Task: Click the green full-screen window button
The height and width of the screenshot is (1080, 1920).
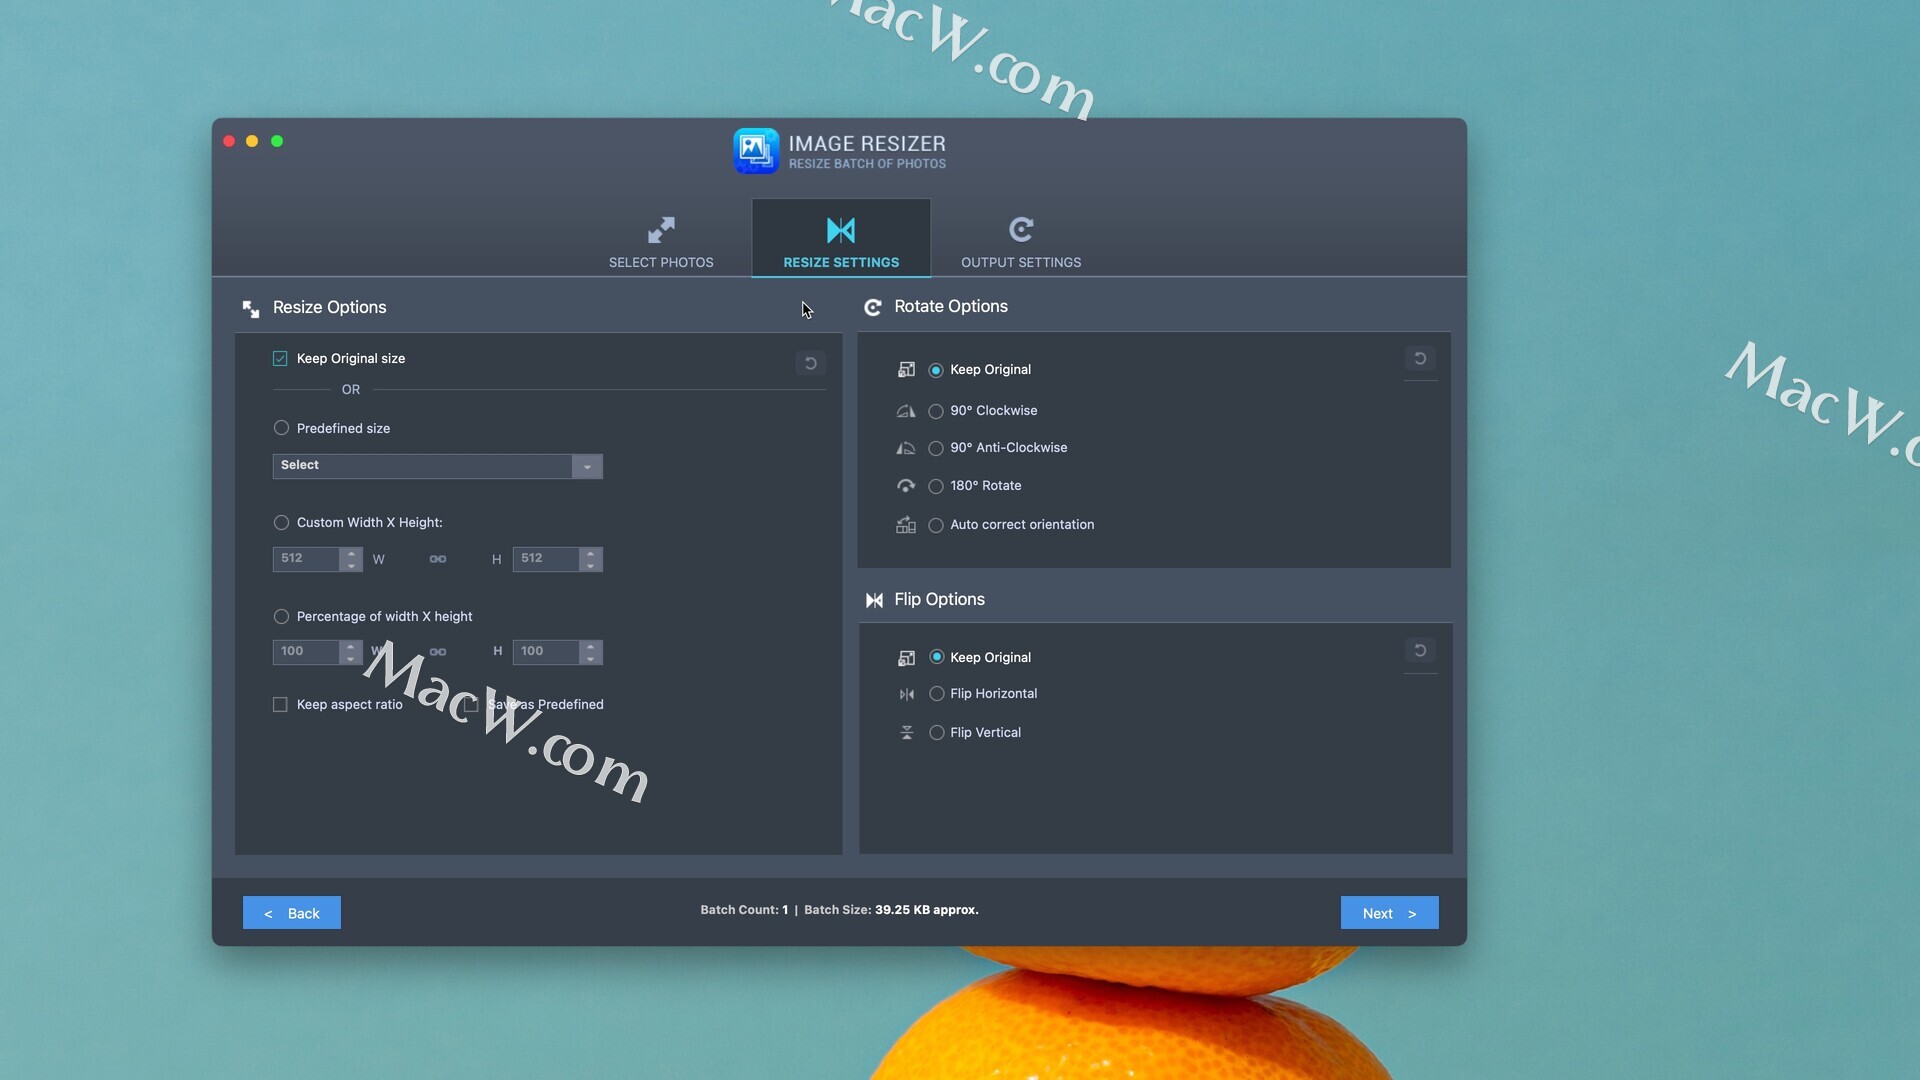Action: tap(277, 141)
